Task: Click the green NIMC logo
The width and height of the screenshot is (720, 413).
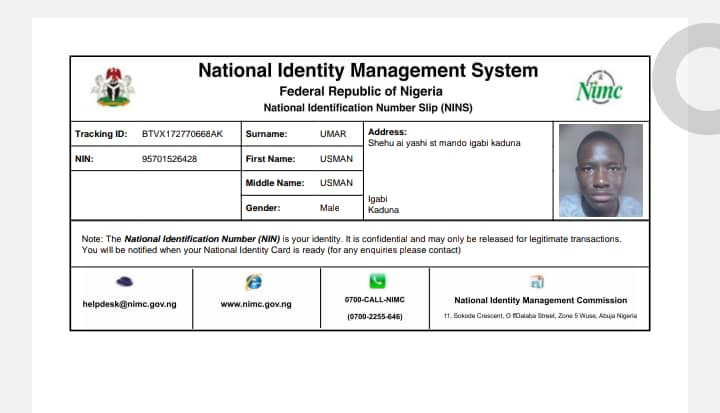Action: point(599,88)
